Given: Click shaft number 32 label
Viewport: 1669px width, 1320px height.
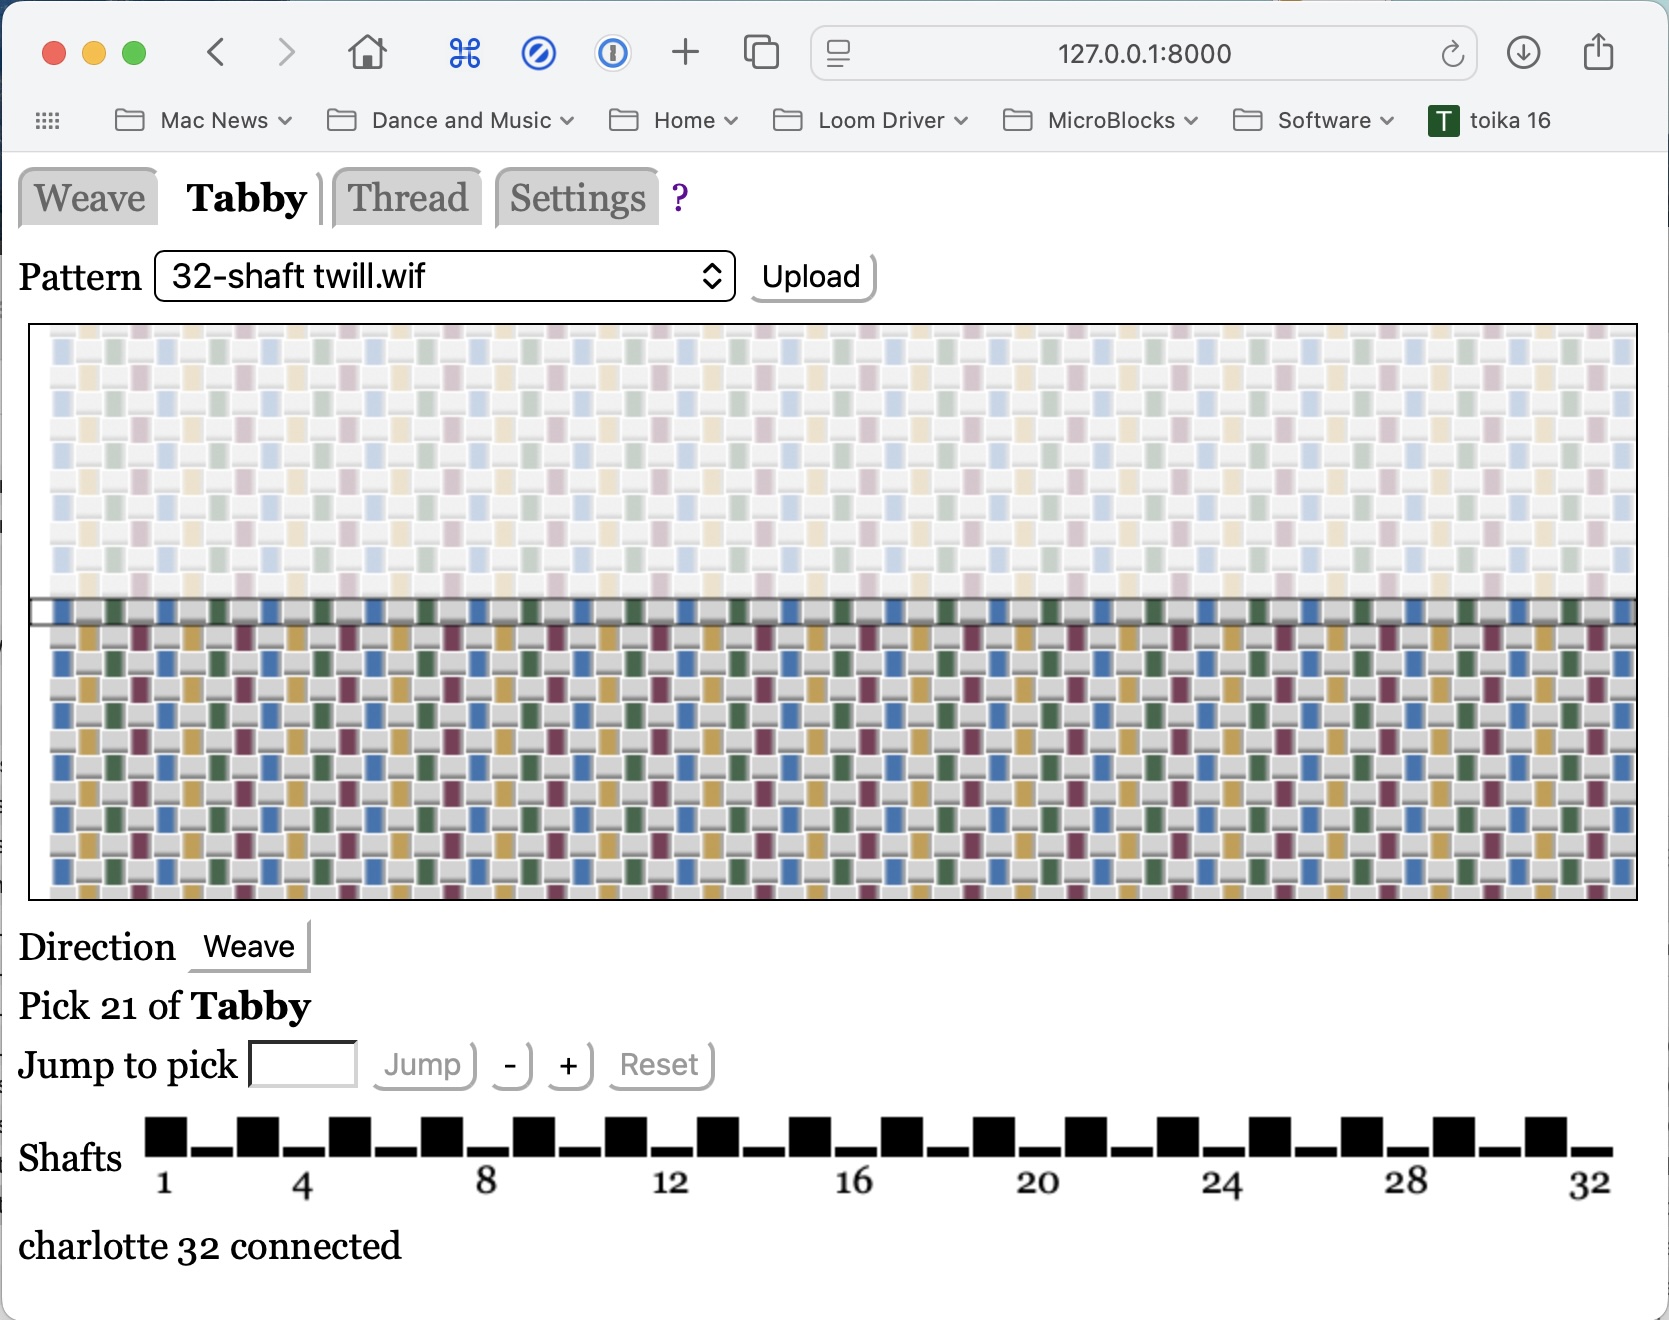Looking at the screenshot, I should tap(1589, 1184).
